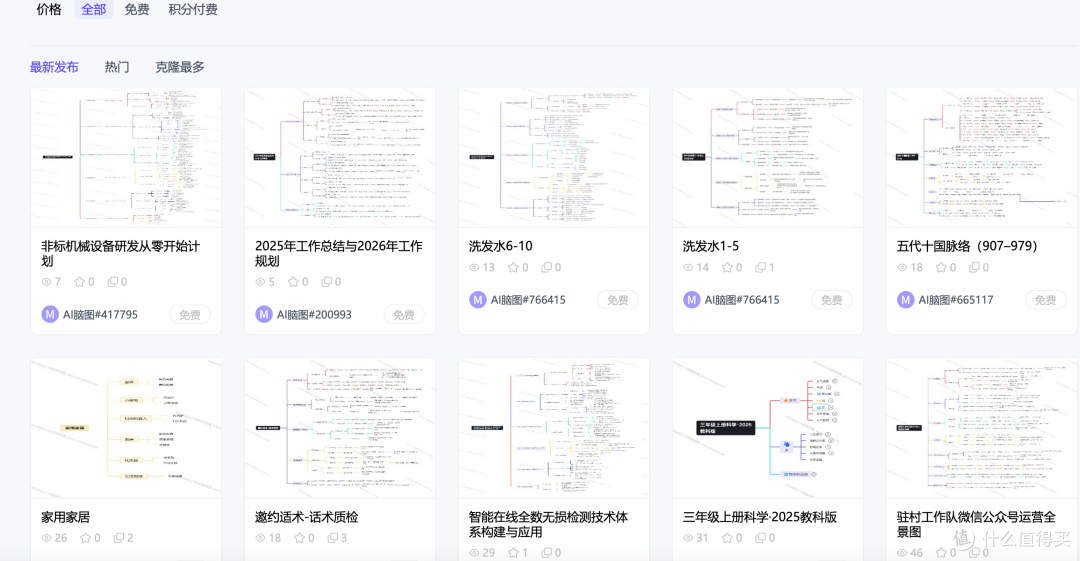Click star icon on 洗发水6-10 card

click(x=513, y=267)
